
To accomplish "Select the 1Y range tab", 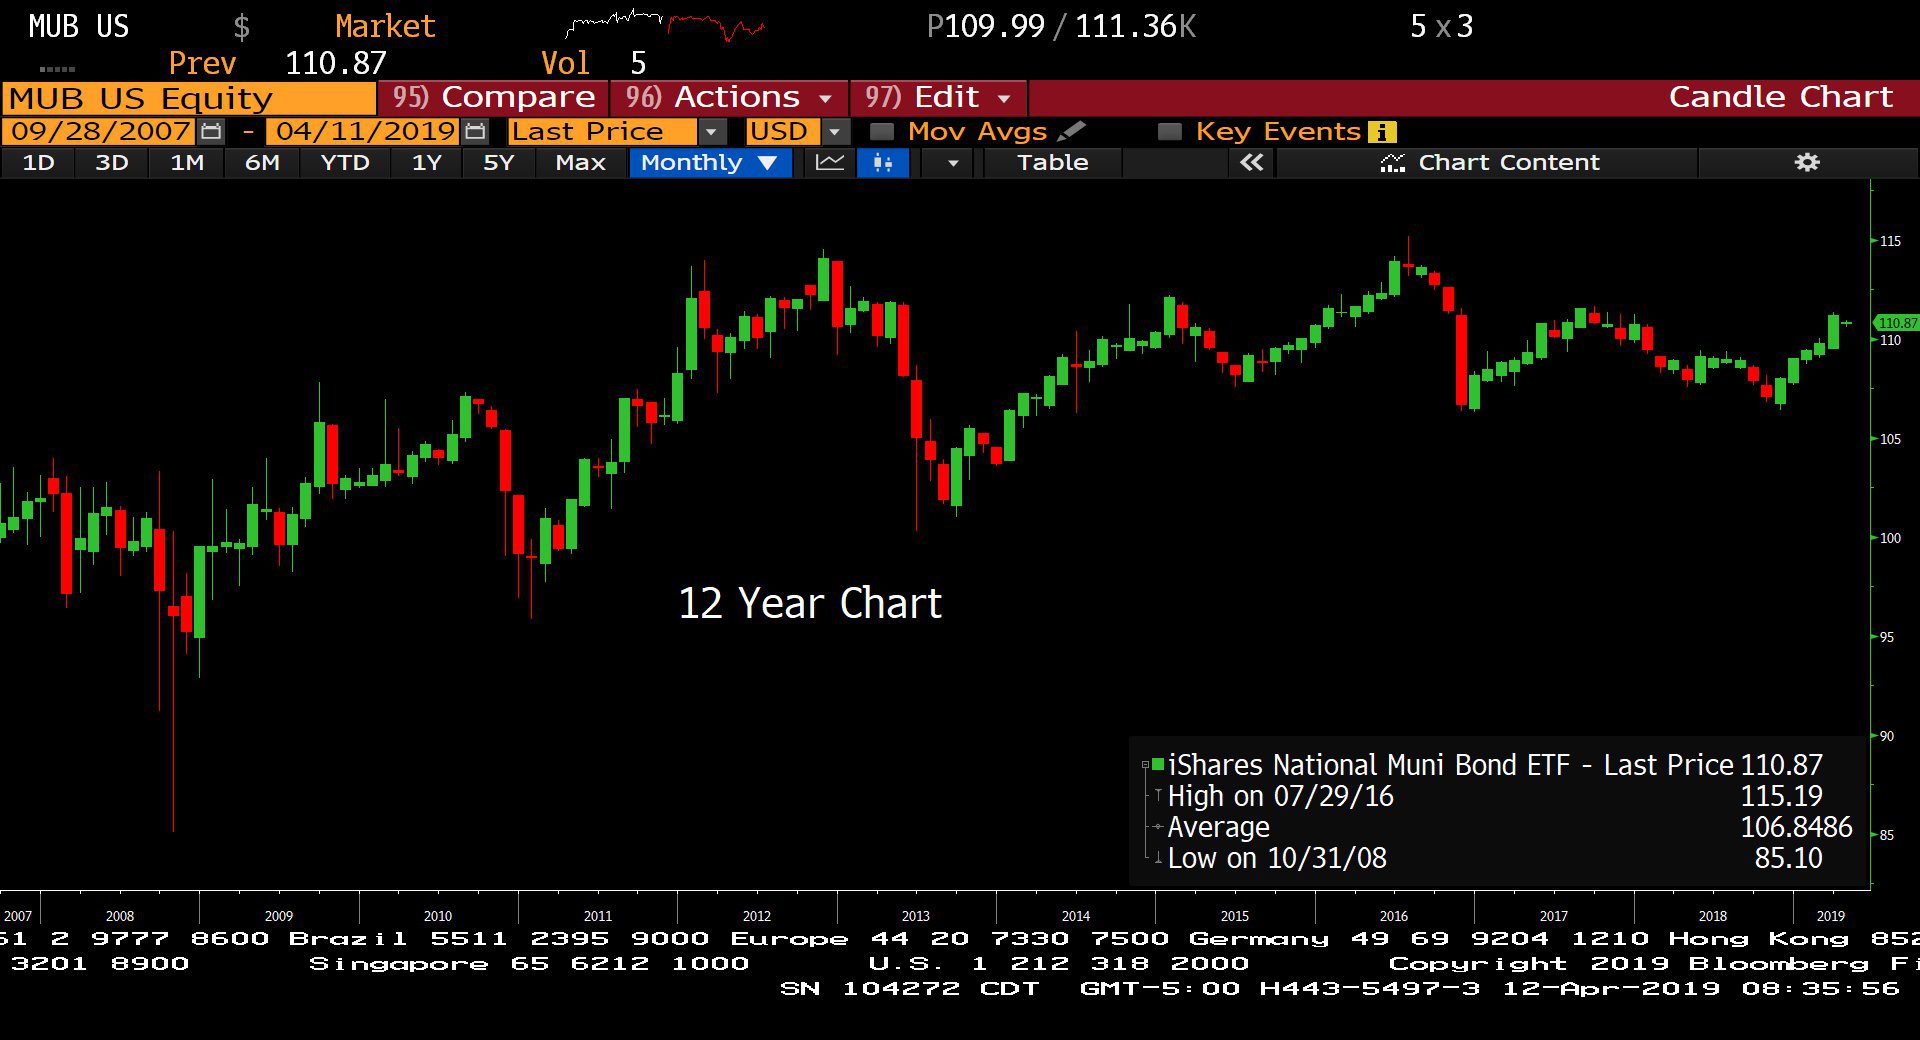I will tap(427, 162).
